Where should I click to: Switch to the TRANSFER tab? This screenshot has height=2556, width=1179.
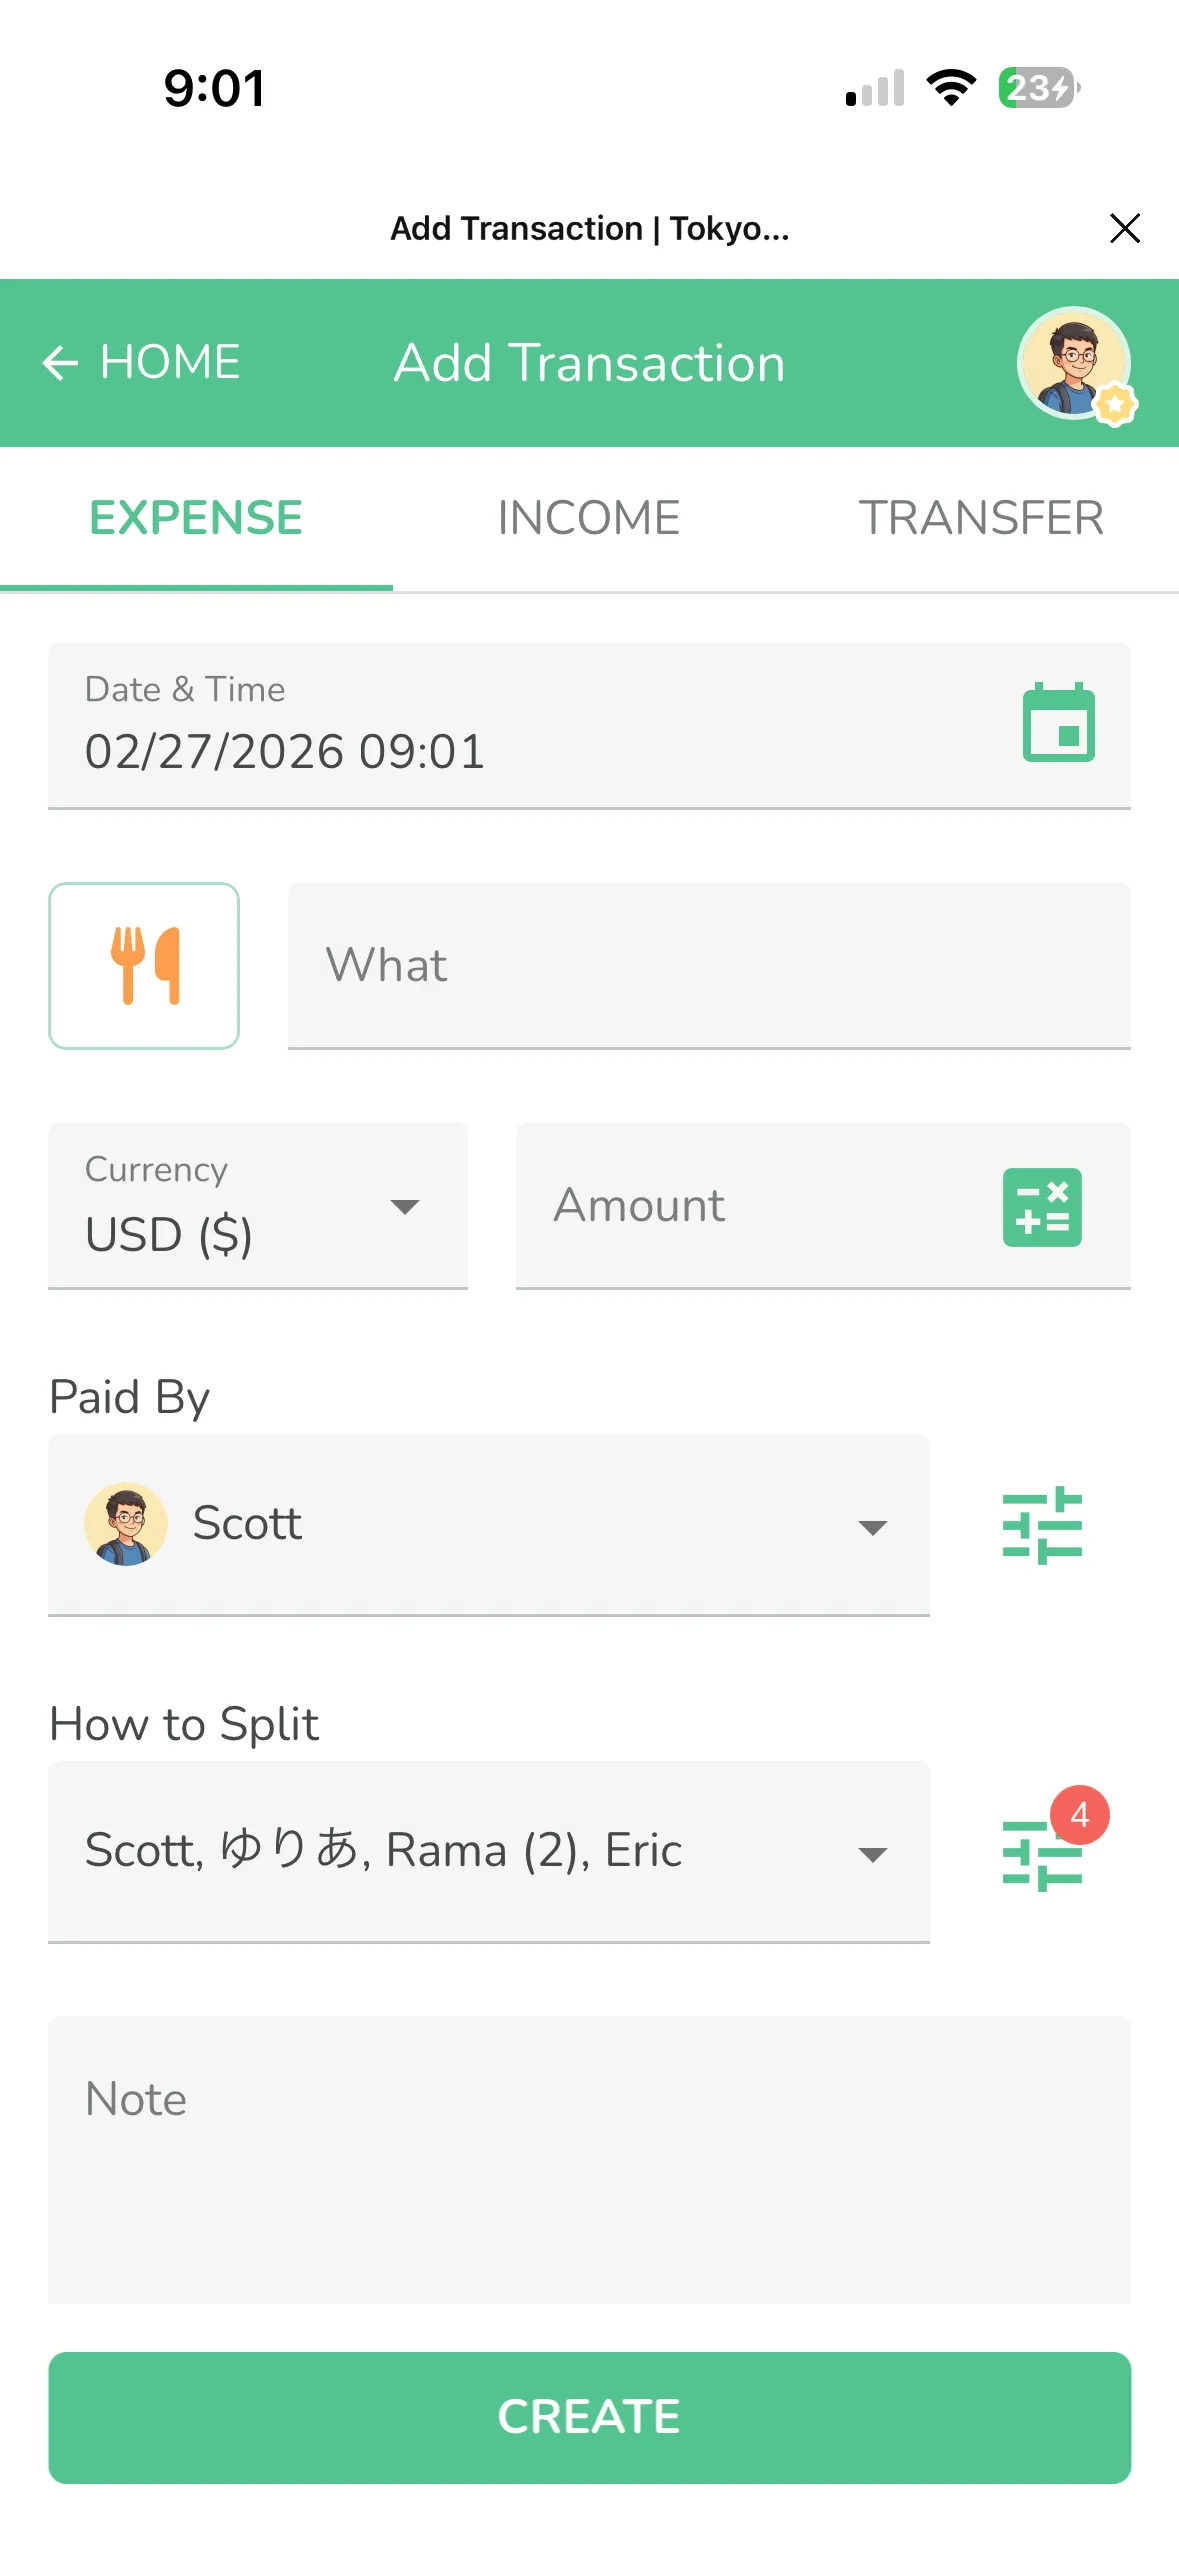(x=981, y=518)
